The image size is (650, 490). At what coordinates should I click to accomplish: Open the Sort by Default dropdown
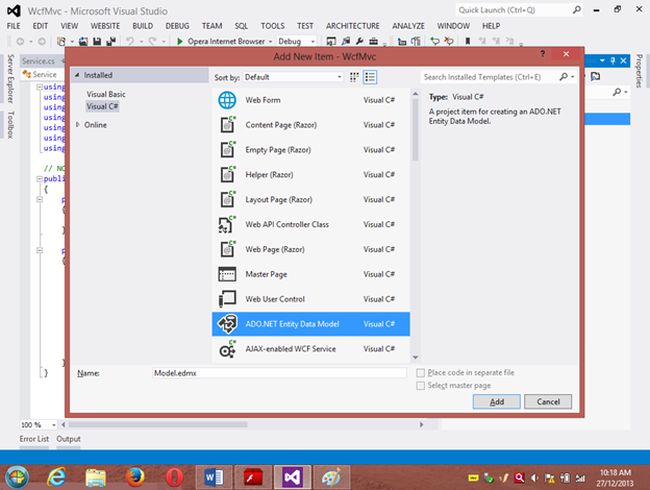tap(293, 77)
